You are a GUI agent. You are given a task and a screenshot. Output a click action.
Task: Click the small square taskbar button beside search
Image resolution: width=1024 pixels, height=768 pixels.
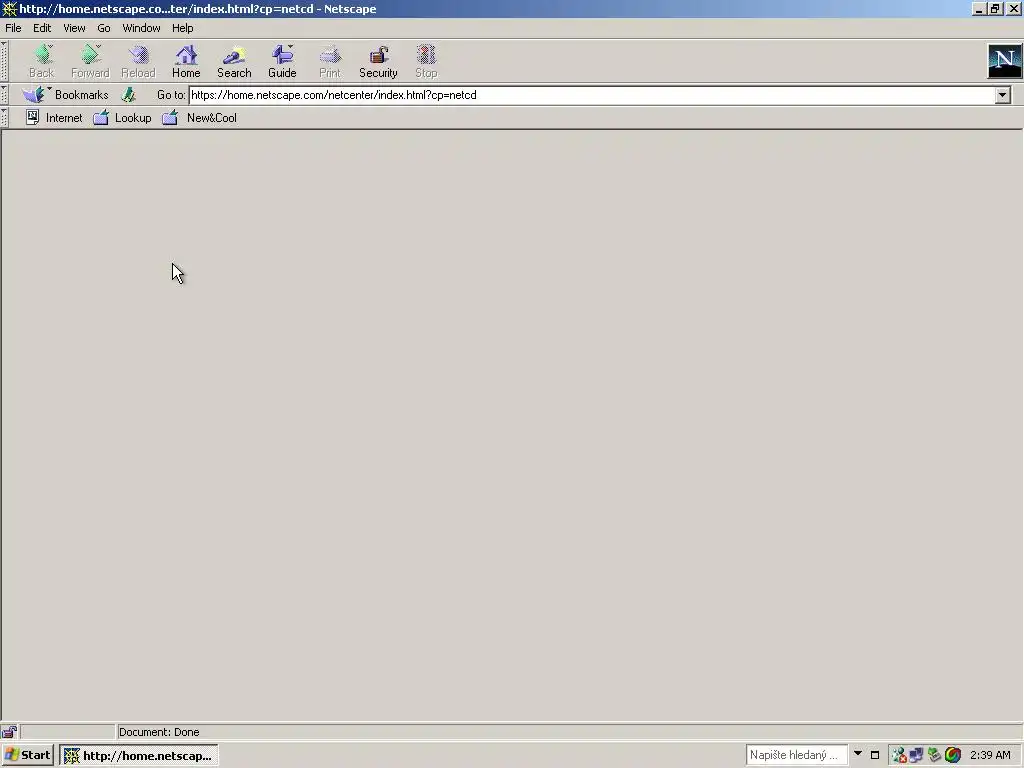[x=875, y=755]
